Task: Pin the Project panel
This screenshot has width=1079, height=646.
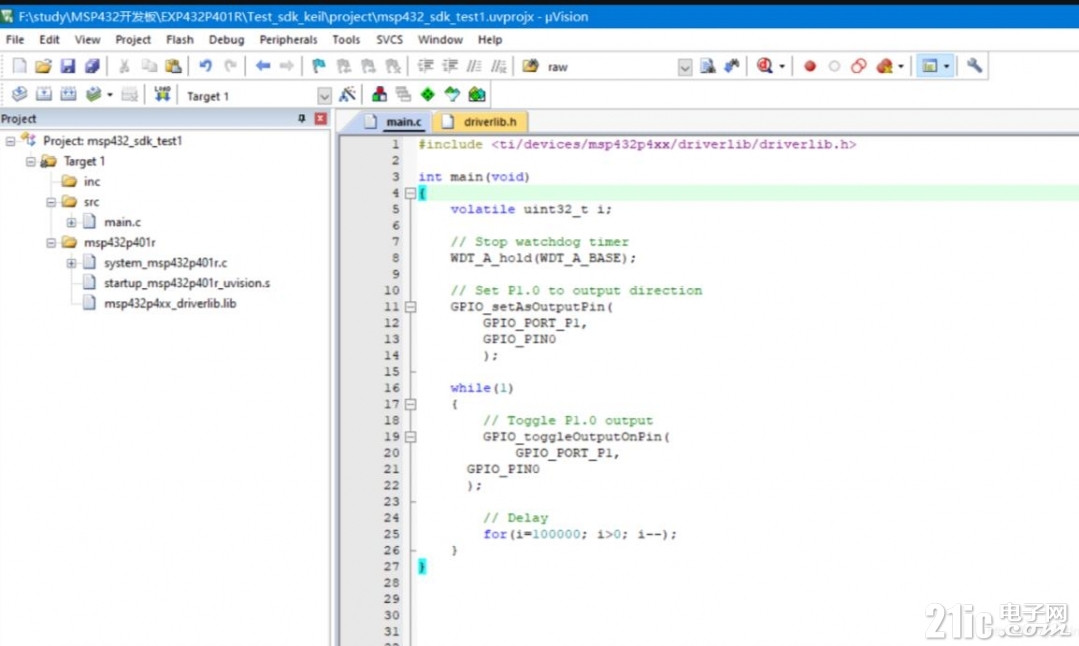Action: click(301, 118)
